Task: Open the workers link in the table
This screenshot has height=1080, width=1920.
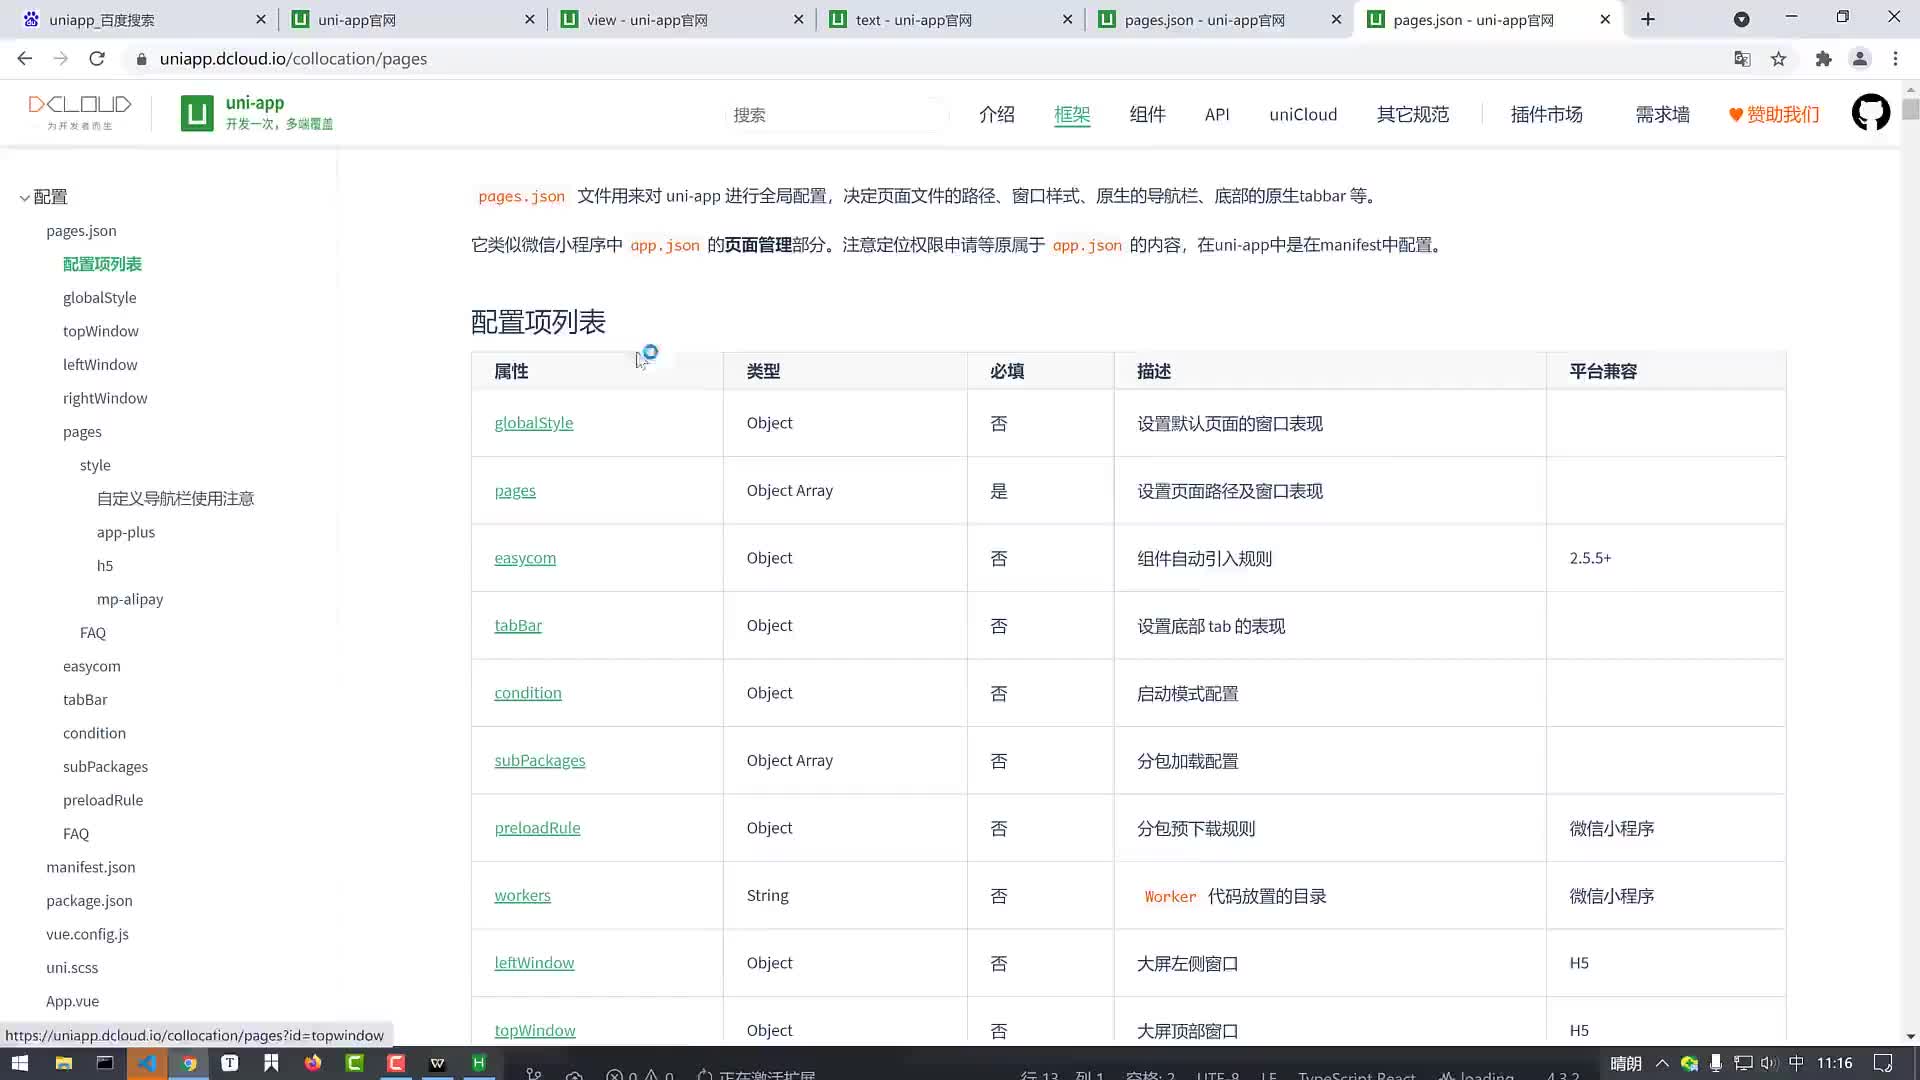Action: click(x=522, y=896)
